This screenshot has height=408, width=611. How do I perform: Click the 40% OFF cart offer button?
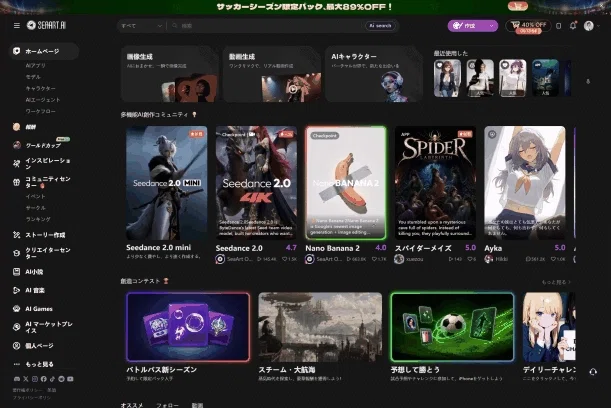tap(528, 26)
